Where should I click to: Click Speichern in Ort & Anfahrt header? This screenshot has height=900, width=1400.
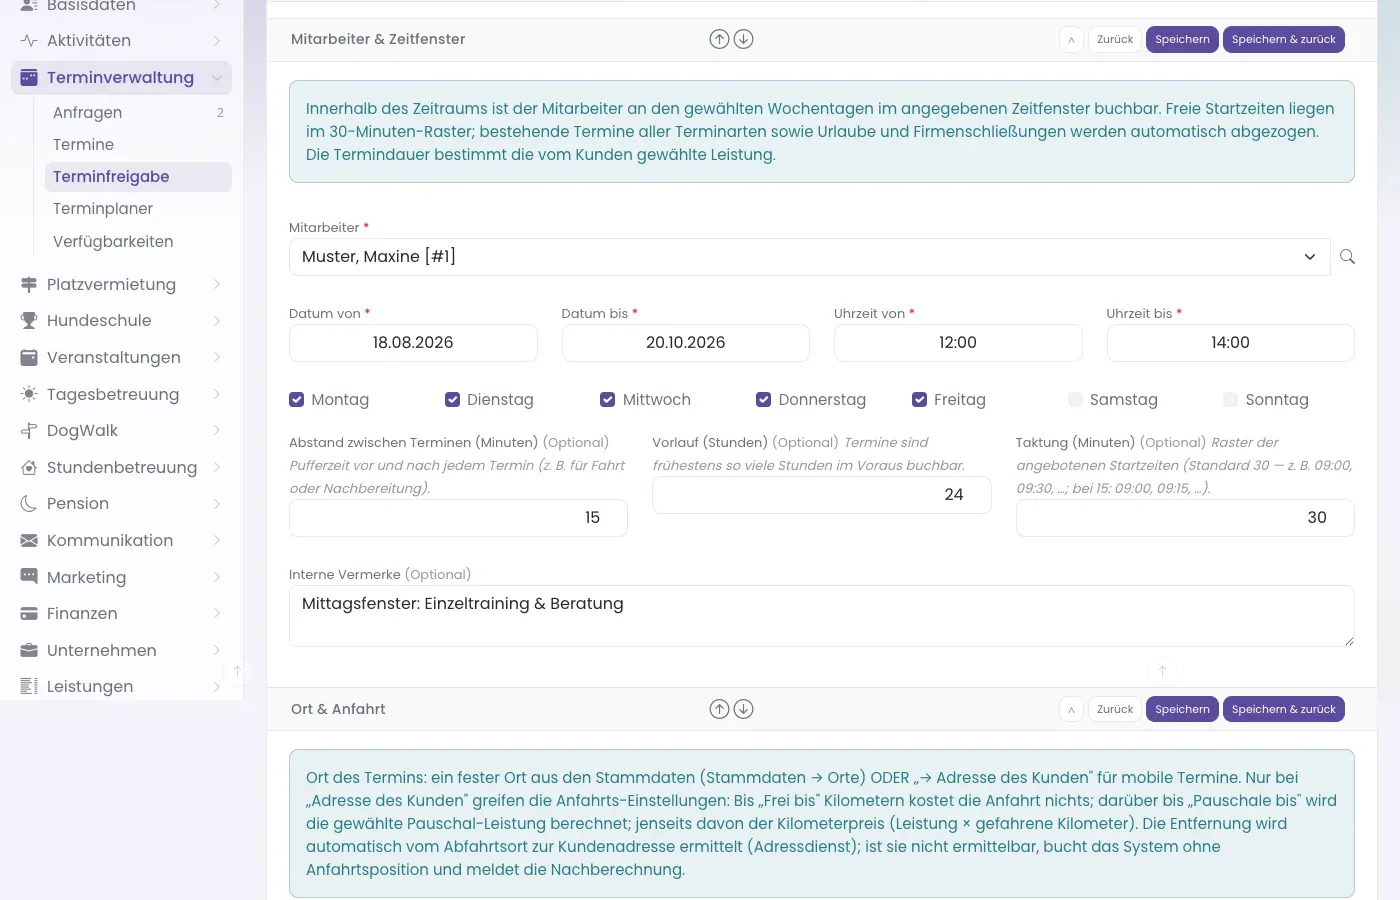tap(1182, 710)
